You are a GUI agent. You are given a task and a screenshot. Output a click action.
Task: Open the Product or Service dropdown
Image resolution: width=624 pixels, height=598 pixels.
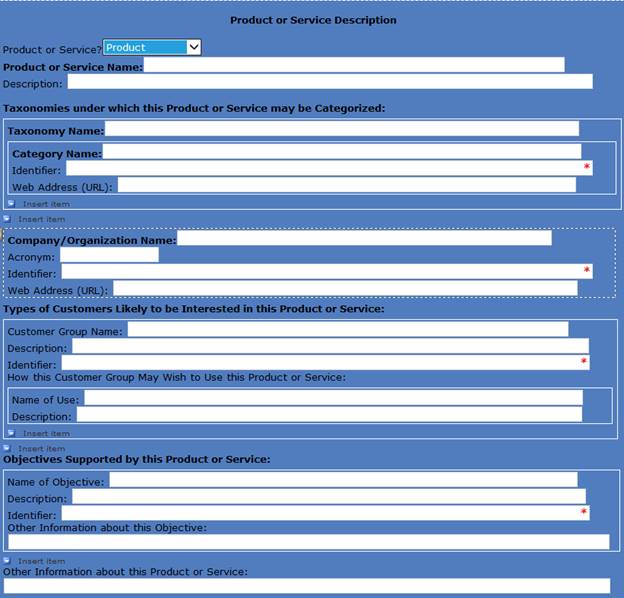pos(193,47)
